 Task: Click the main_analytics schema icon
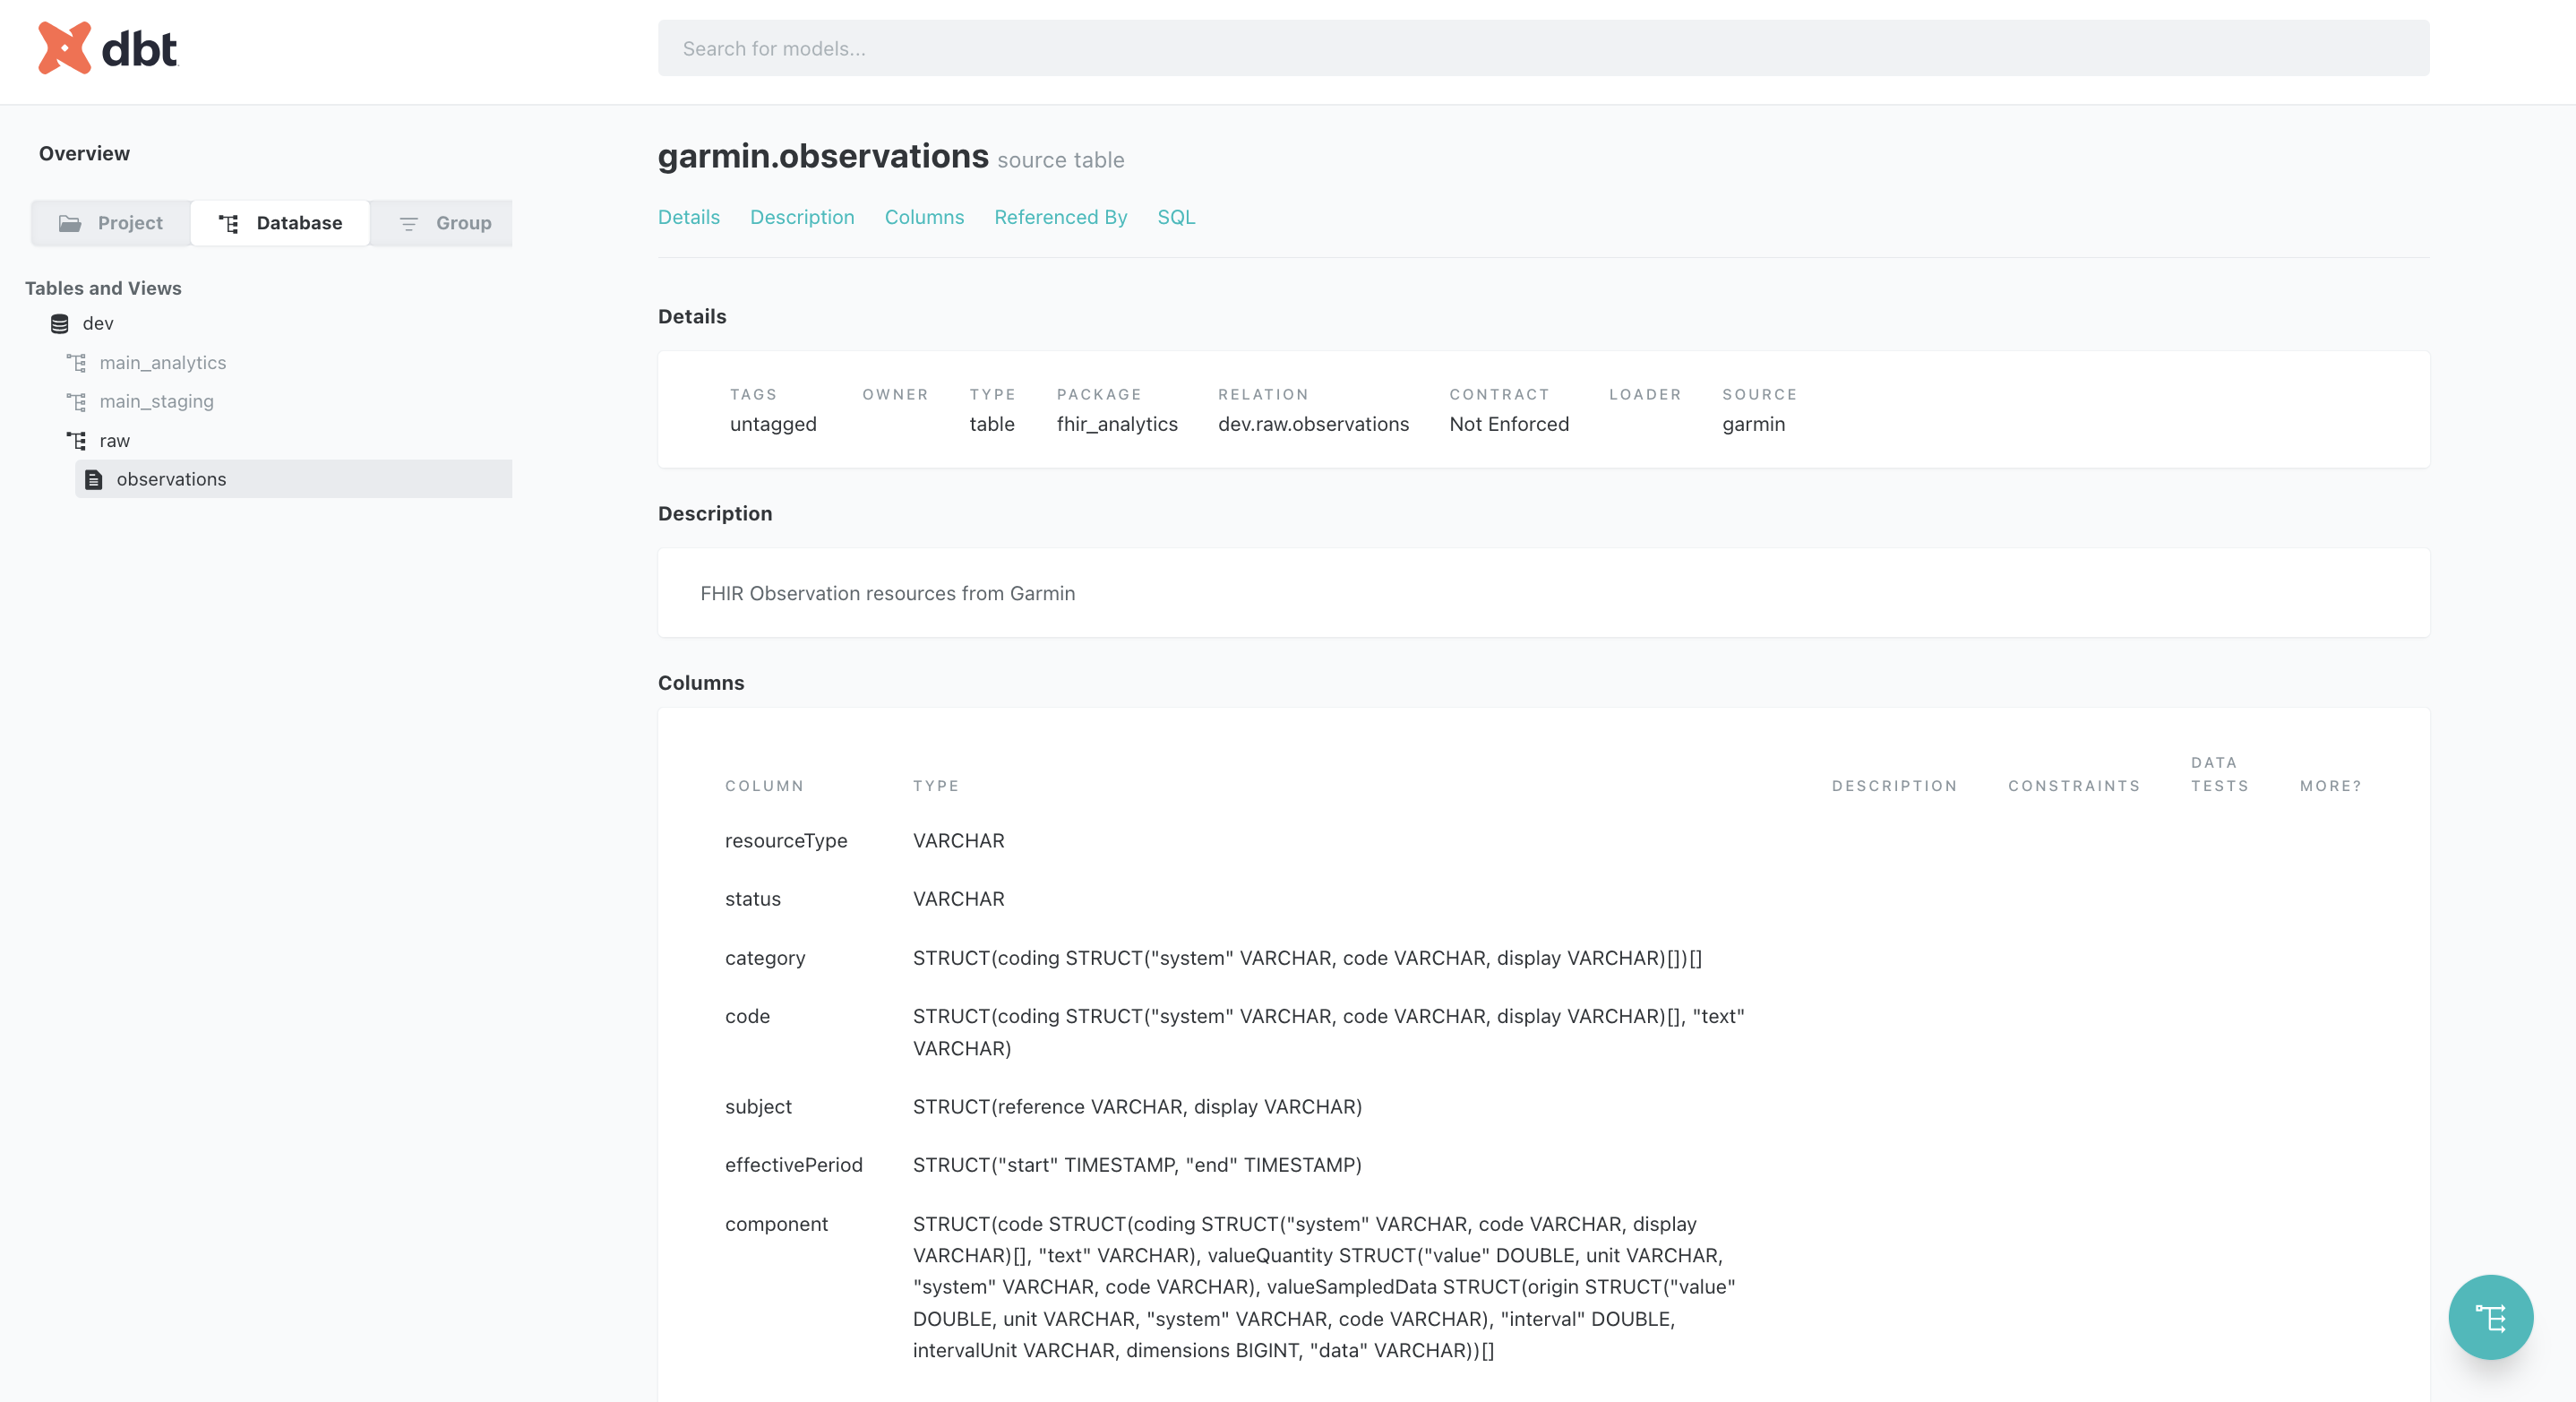click(77, 363)
